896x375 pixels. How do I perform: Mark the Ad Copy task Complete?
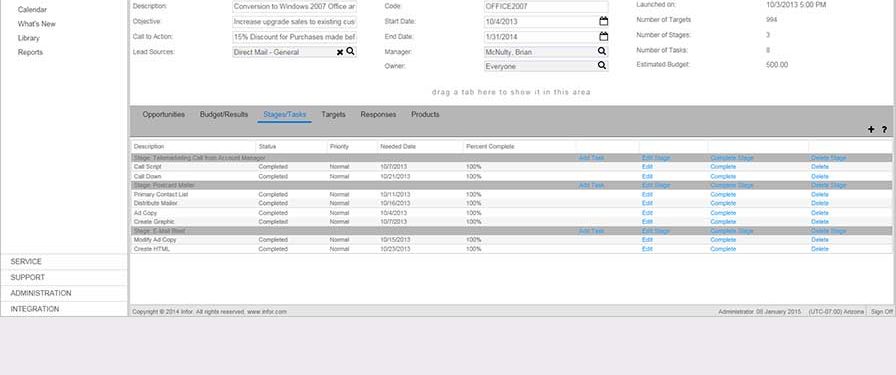tap(723, 213)
